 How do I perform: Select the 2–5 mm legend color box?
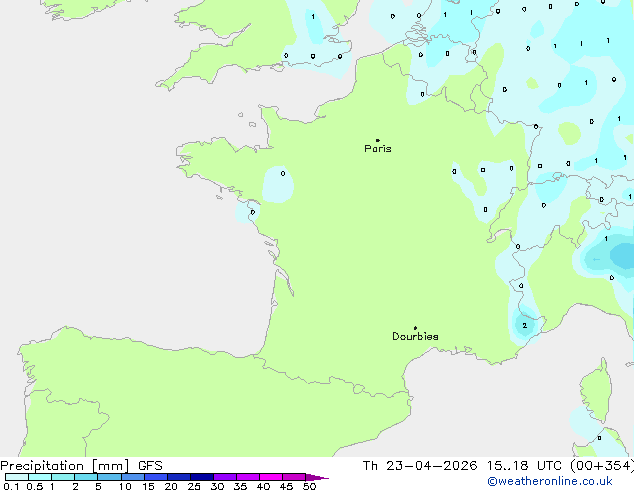tap(86, 477)
